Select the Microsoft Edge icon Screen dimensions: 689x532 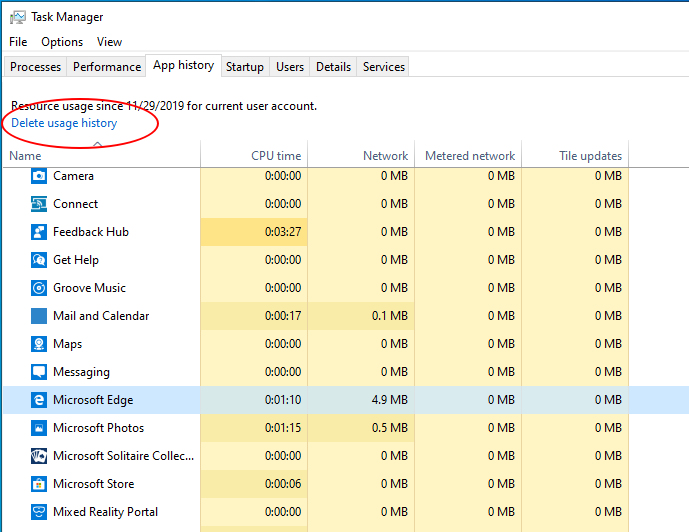(39, 400)
